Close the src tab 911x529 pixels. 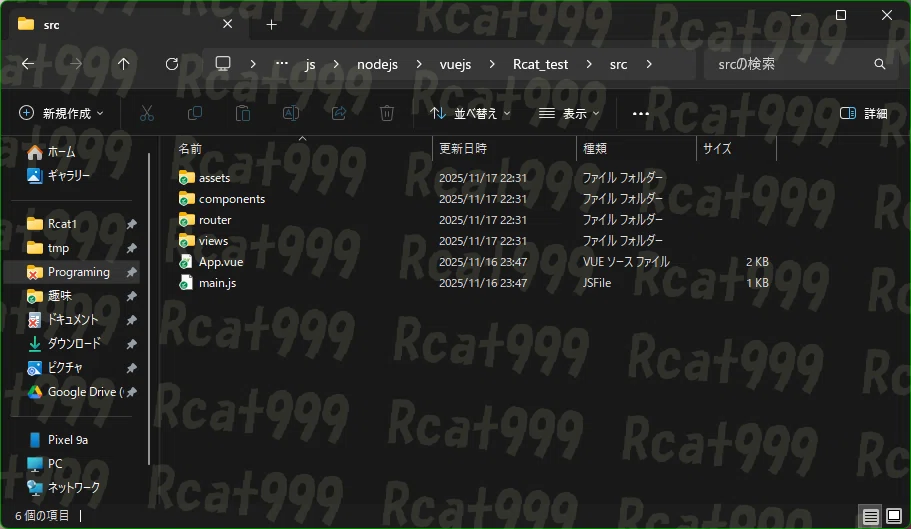228,24
